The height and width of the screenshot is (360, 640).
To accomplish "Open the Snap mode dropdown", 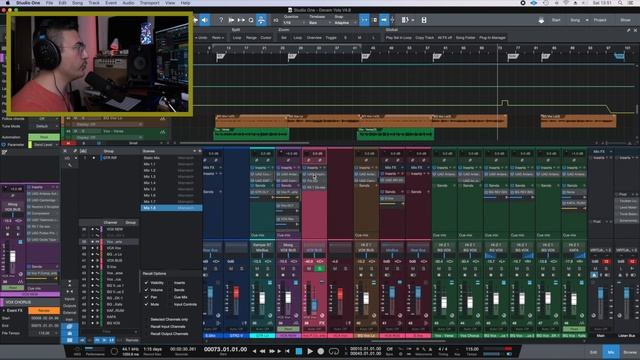I will click(x=344, y=23).
